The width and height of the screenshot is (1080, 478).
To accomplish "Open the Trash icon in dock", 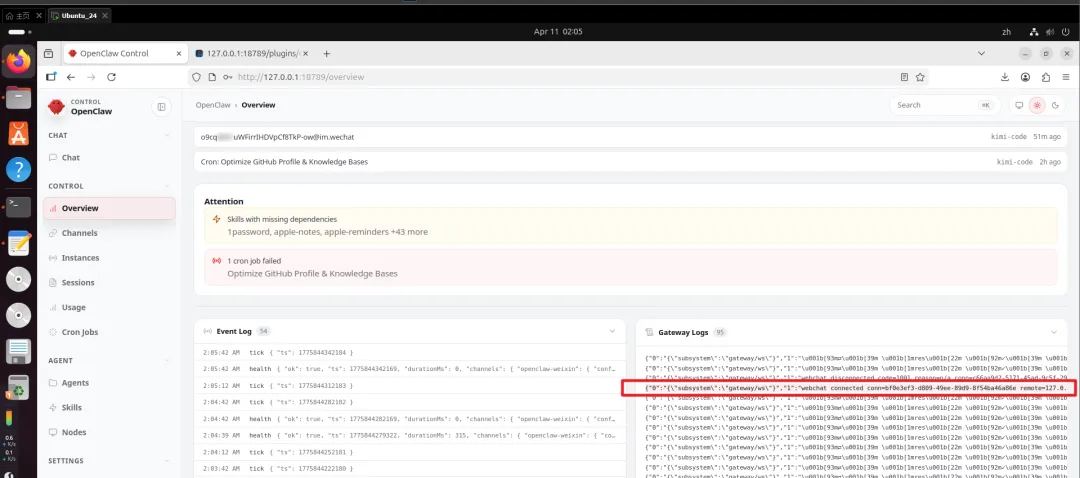I will coord(19,388).
